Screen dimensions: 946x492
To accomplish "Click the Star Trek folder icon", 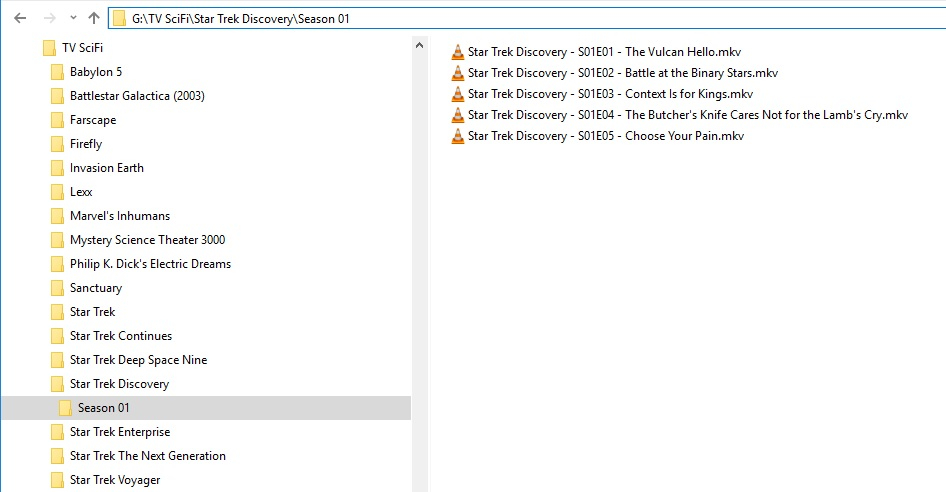I will pos(57,312).
